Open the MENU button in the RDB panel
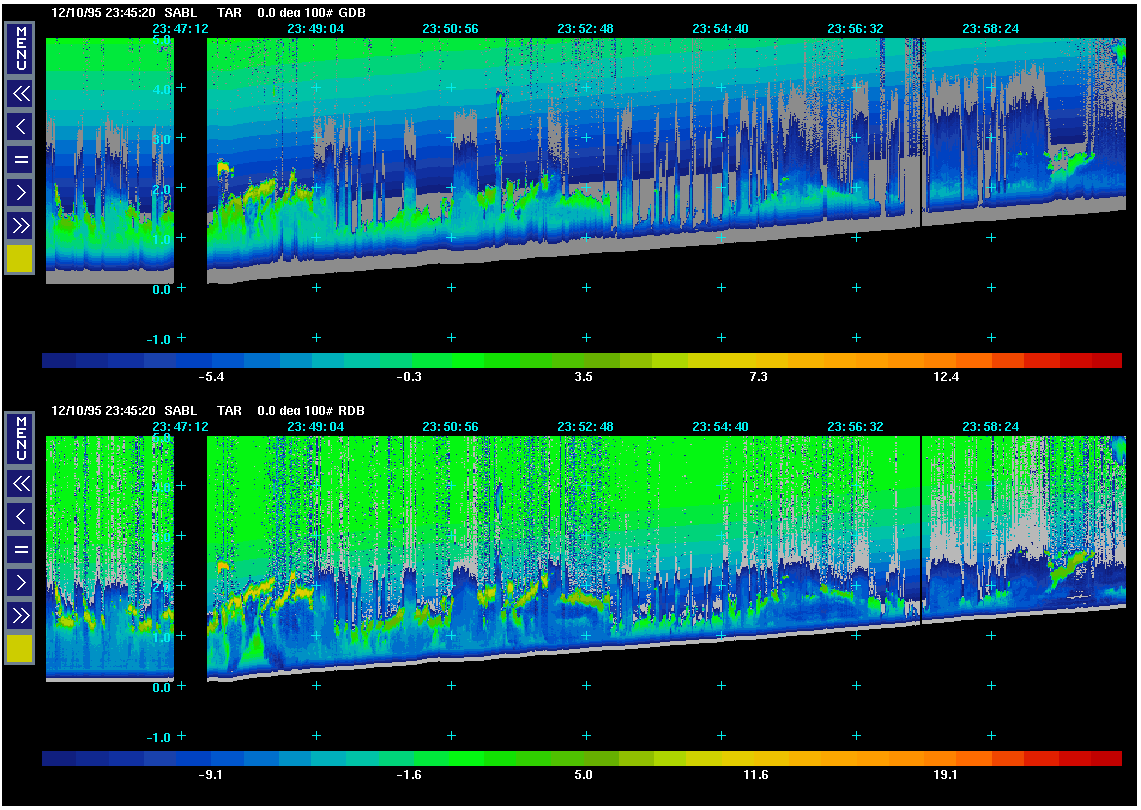The image size is (1141, 810). [20, 437]
